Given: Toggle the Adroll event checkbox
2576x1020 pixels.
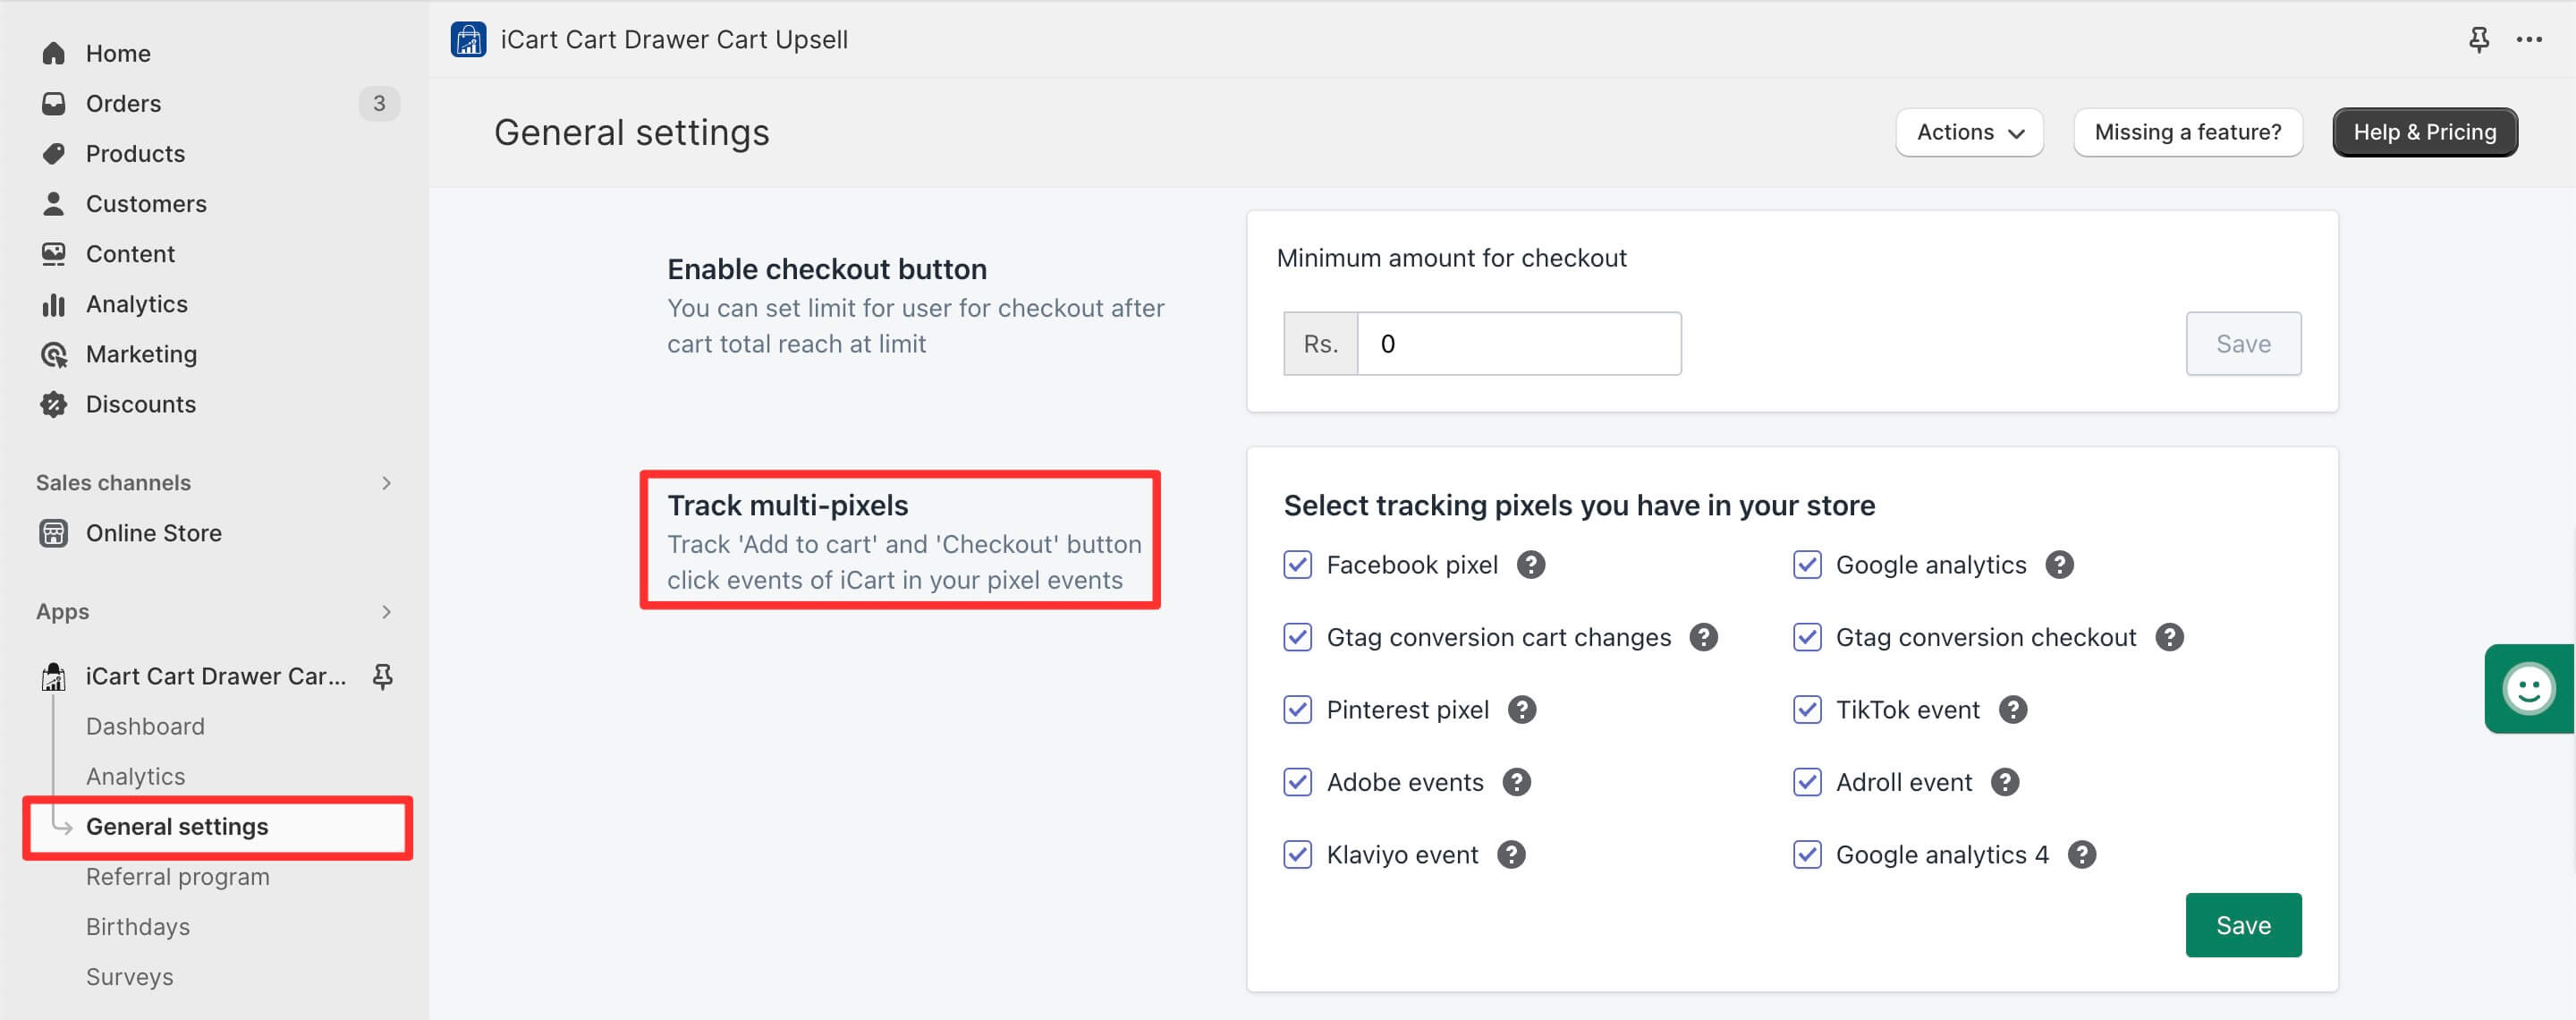Looking at the screenshot, I should (x=1807, y=782).
